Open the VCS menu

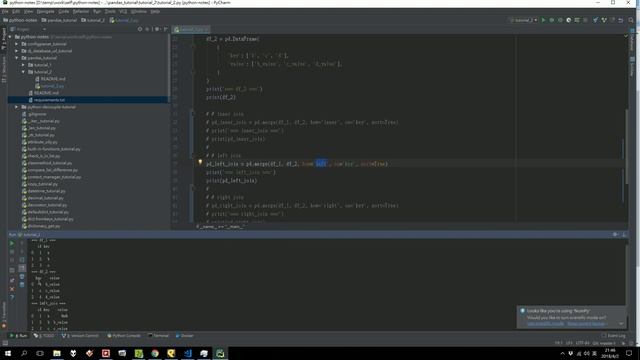click(123, 11)
